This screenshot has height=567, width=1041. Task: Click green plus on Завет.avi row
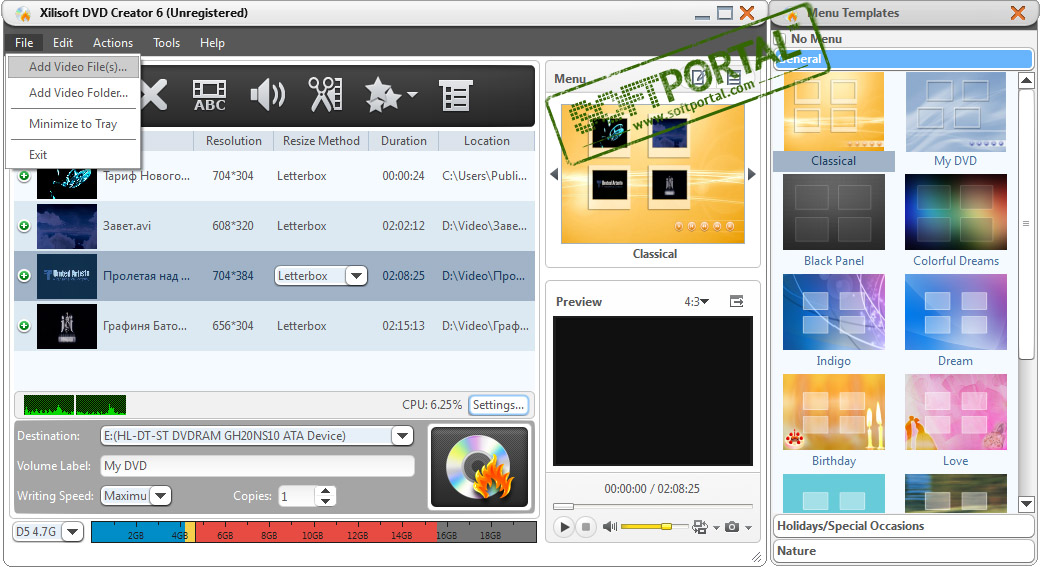click(x=24, y=226)
